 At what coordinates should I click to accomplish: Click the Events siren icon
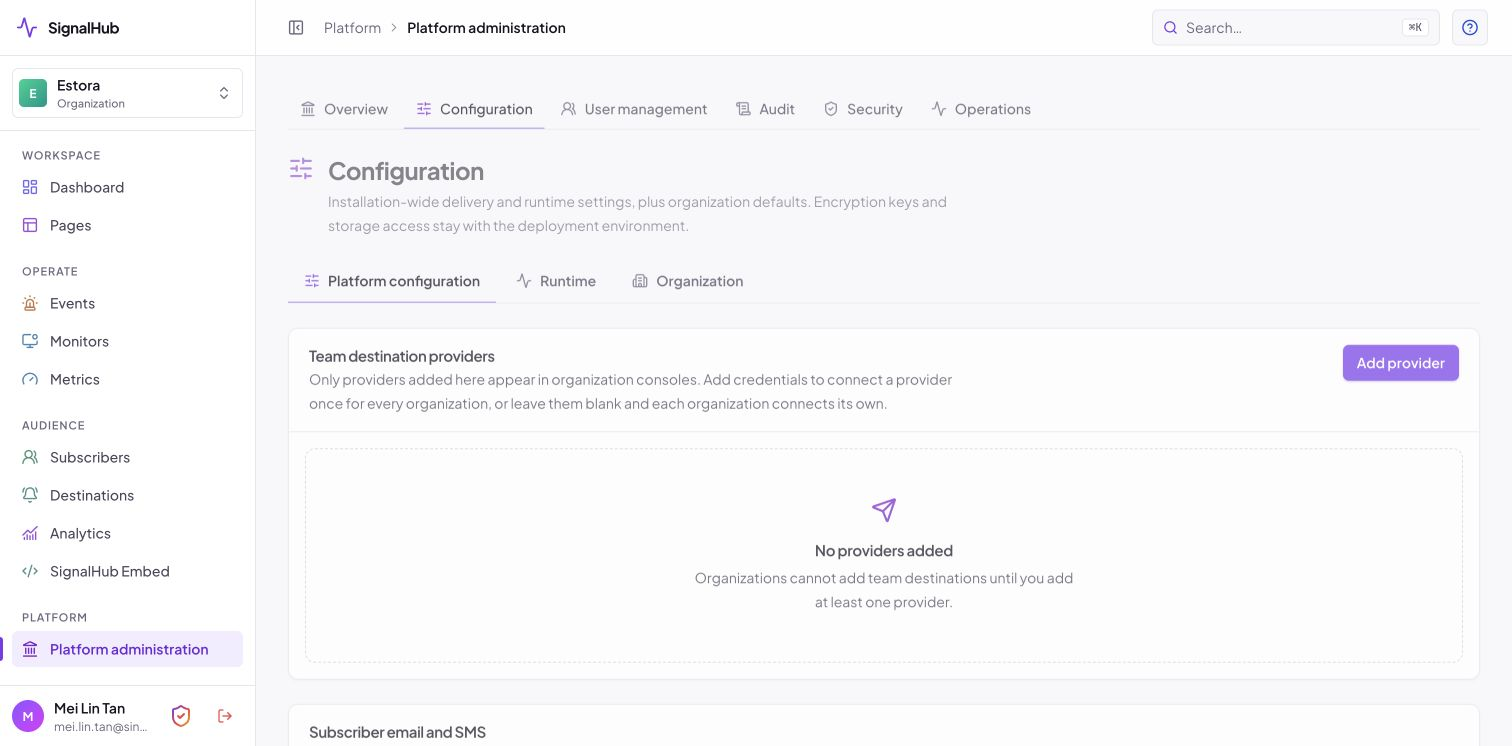coord(30,303)
